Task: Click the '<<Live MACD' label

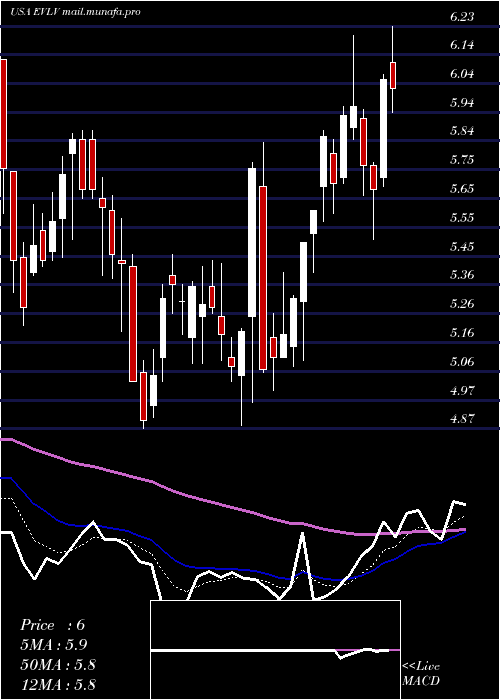Action: 421,674
